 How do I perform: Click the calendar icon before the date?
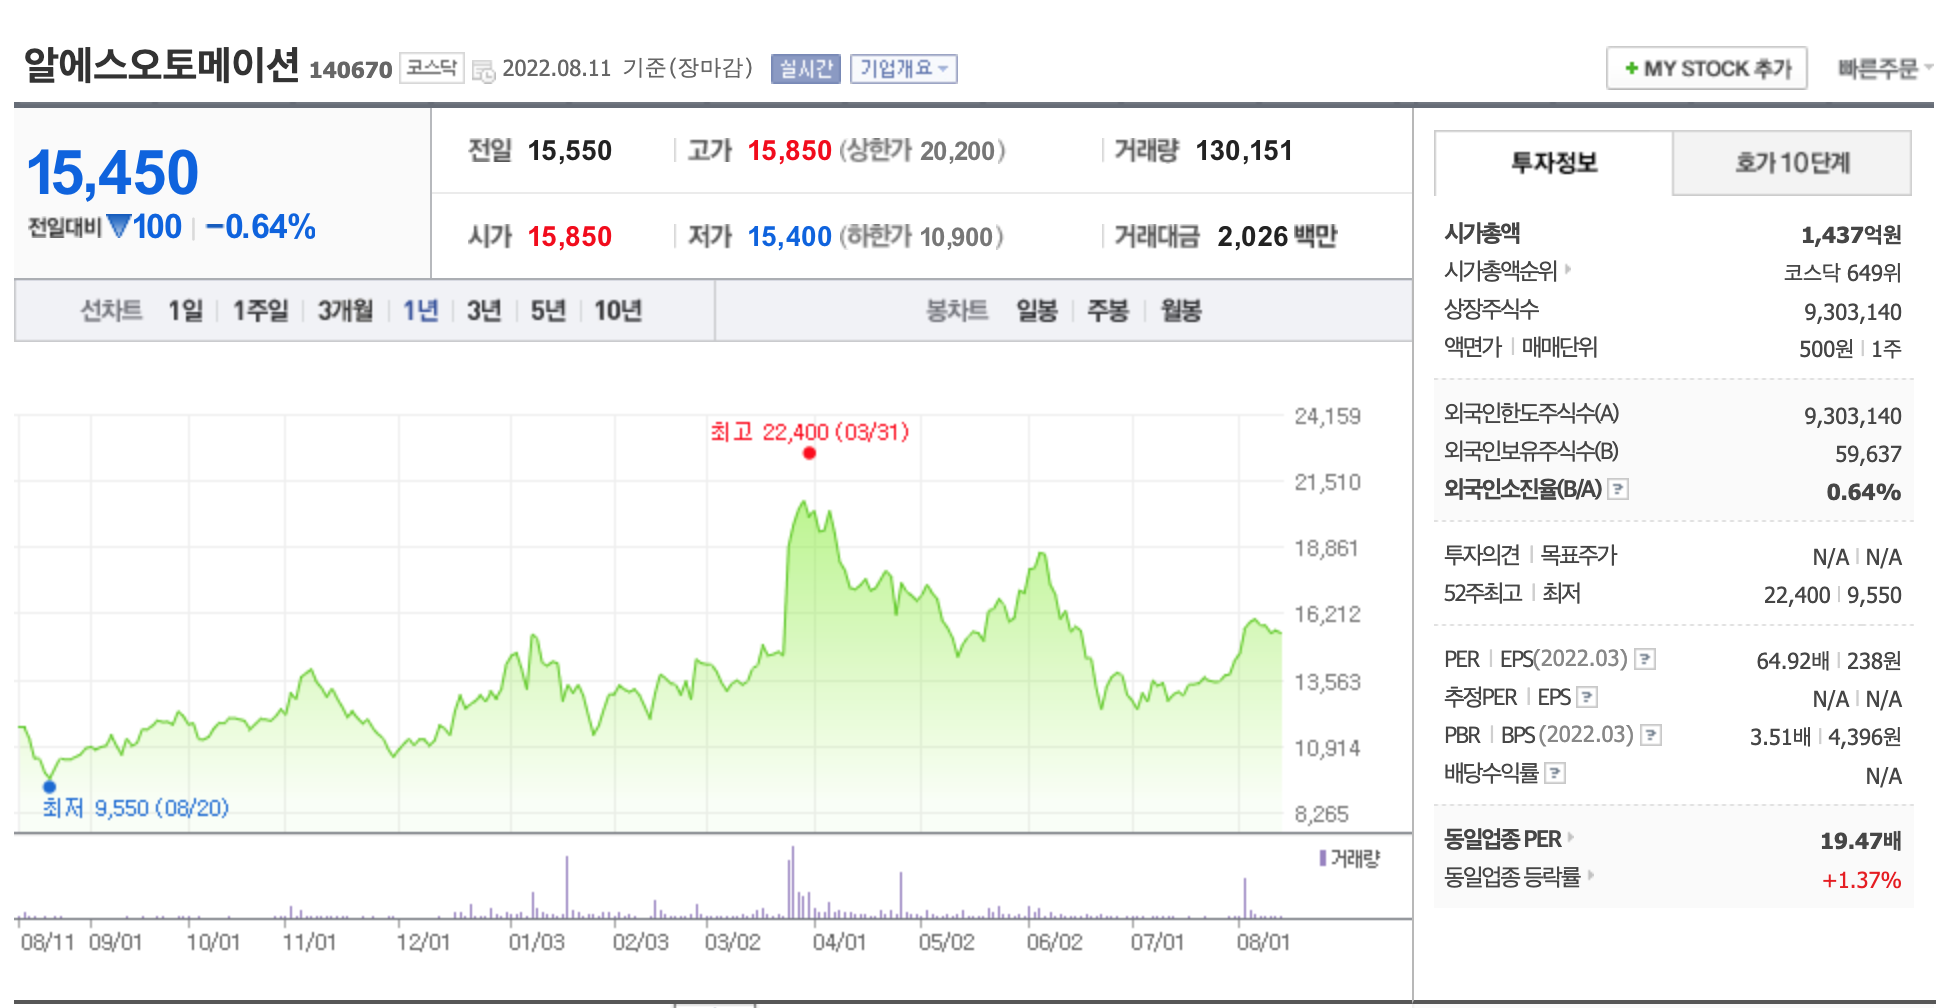(x=483, y=71)
